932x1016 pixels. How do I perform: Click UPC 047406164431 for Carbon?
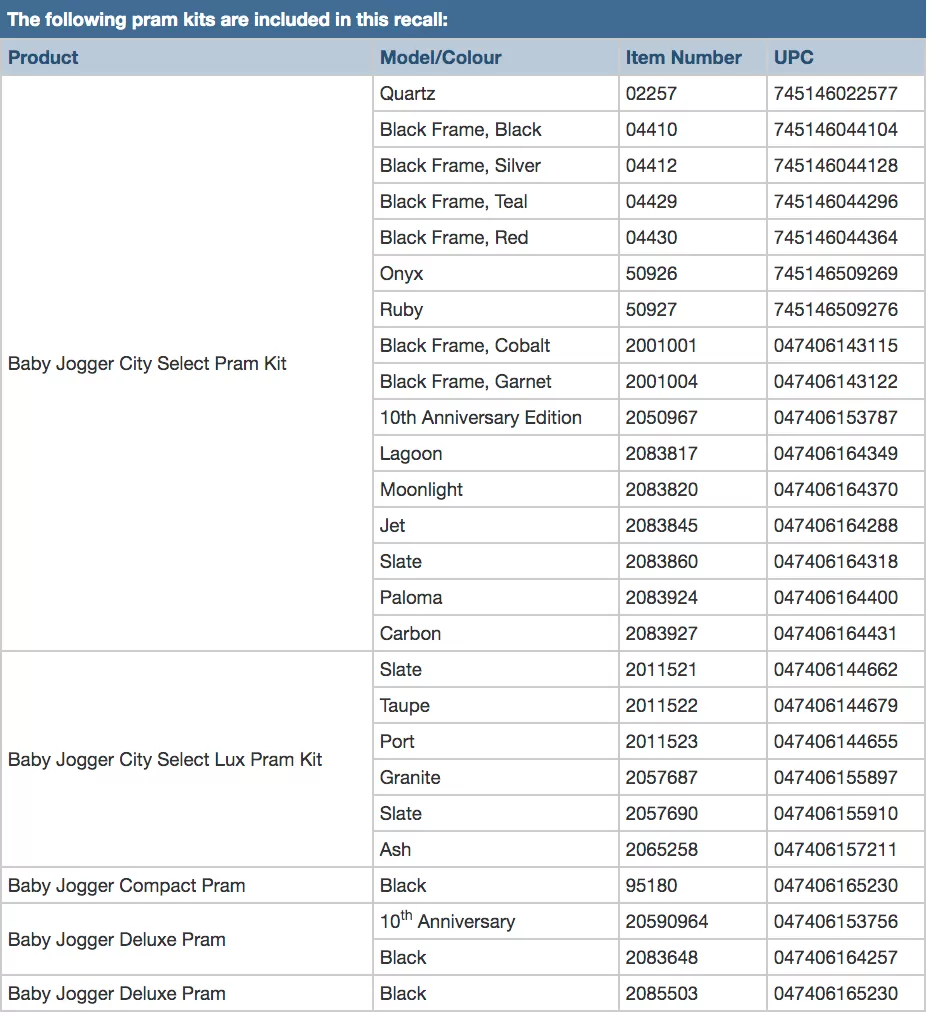pos(846,633)
